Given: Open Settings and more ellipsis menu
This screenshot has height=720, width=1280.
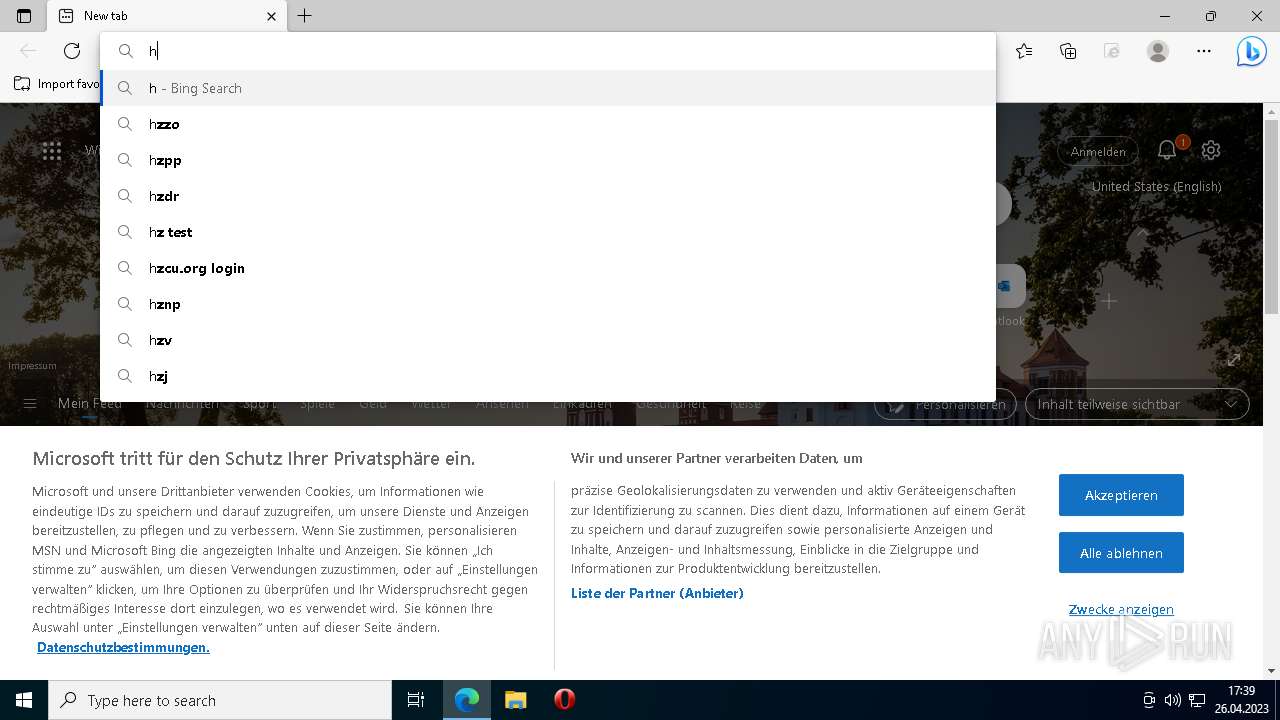Looking at the screenshot, I should pos(1204,51).
